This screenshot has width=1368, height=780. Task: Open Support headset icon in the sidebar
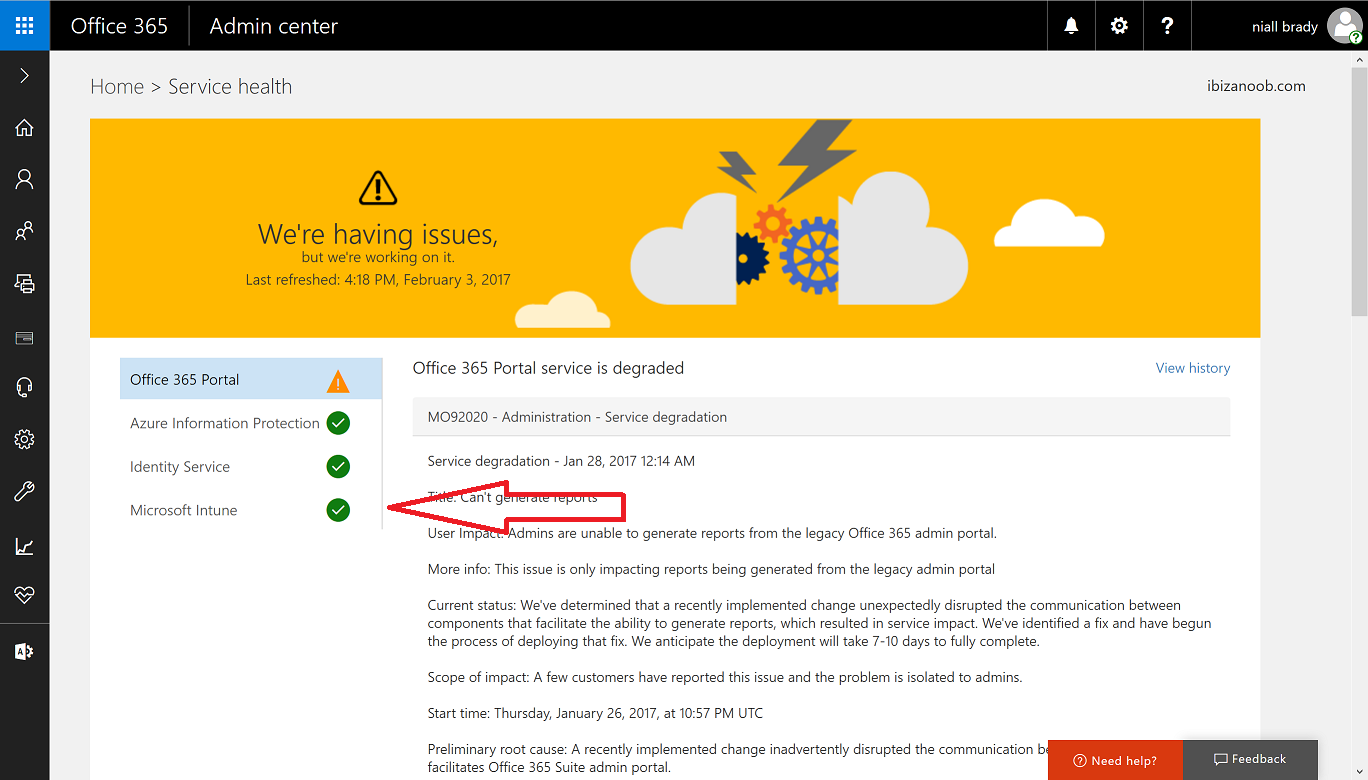pyautogui.click(x=24, y=388)
